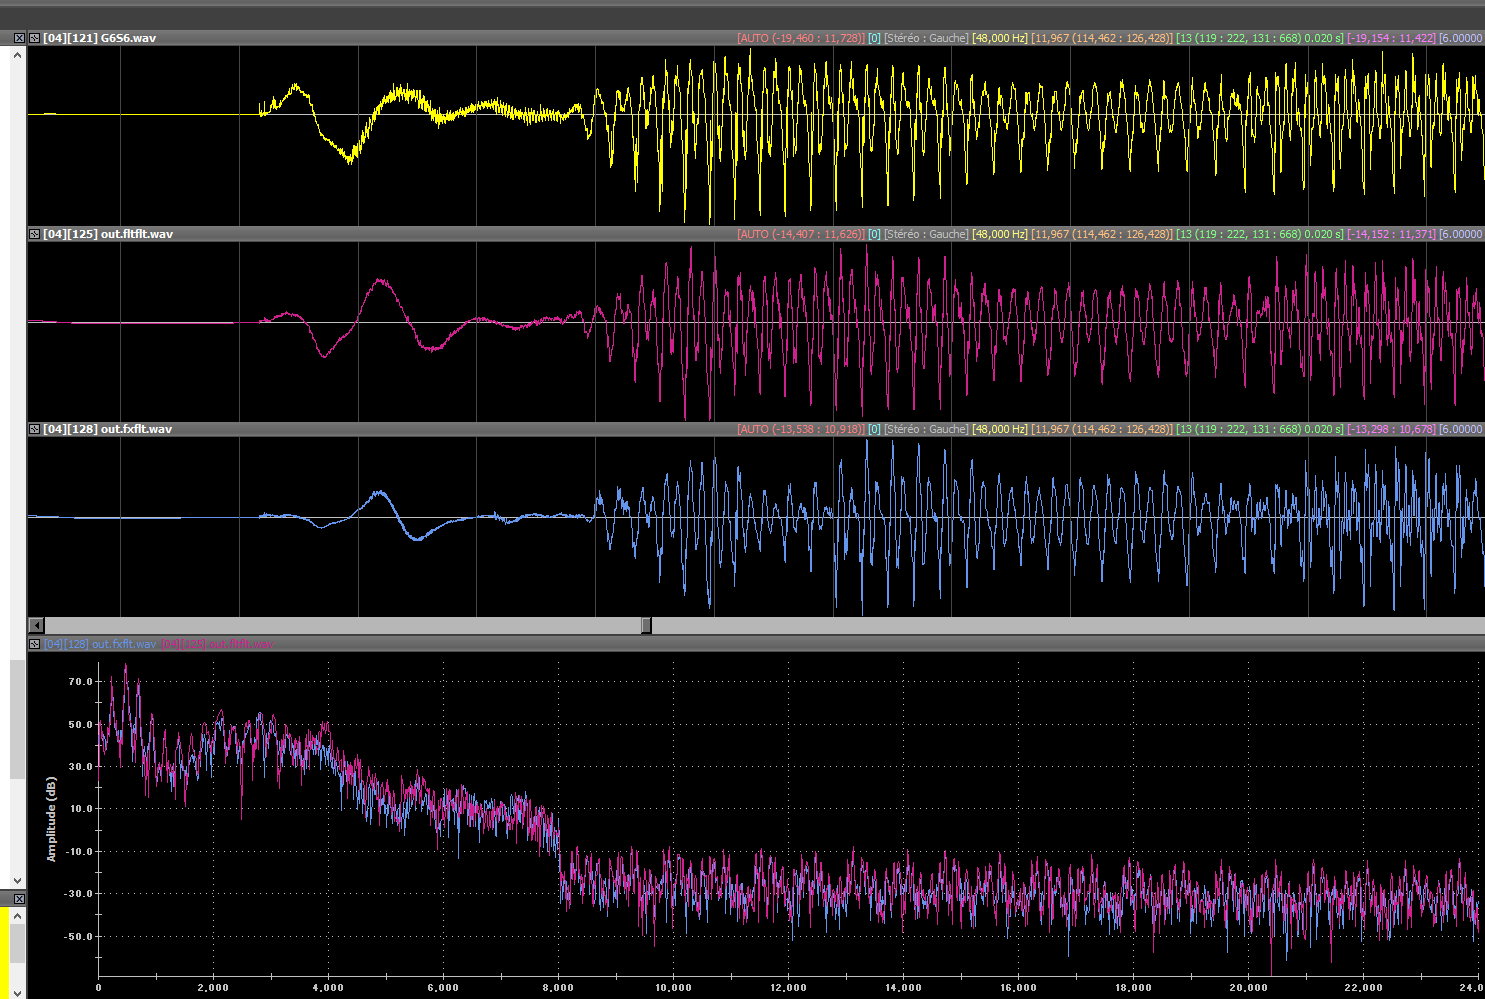
Task: Click the spectrum panel header icon
Action: point(34,644)
